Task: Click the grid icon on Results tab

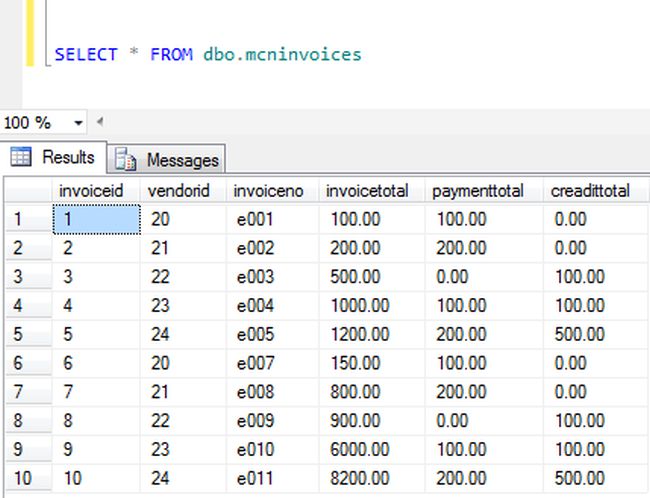Action: point(21,157)
